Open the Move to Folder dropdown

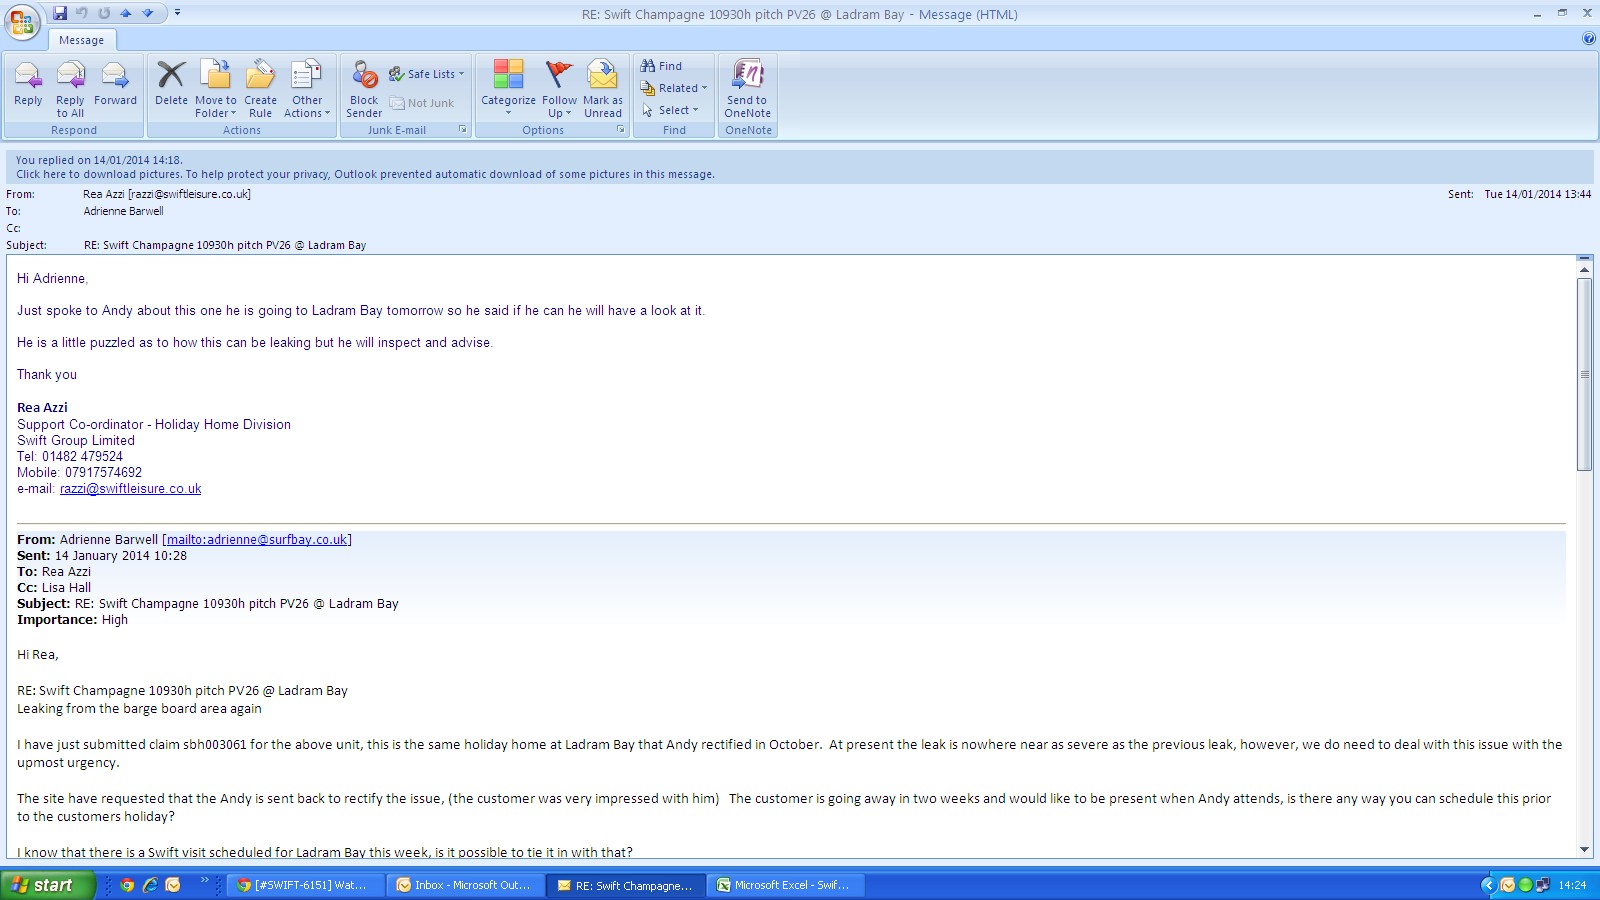point(216,89)
